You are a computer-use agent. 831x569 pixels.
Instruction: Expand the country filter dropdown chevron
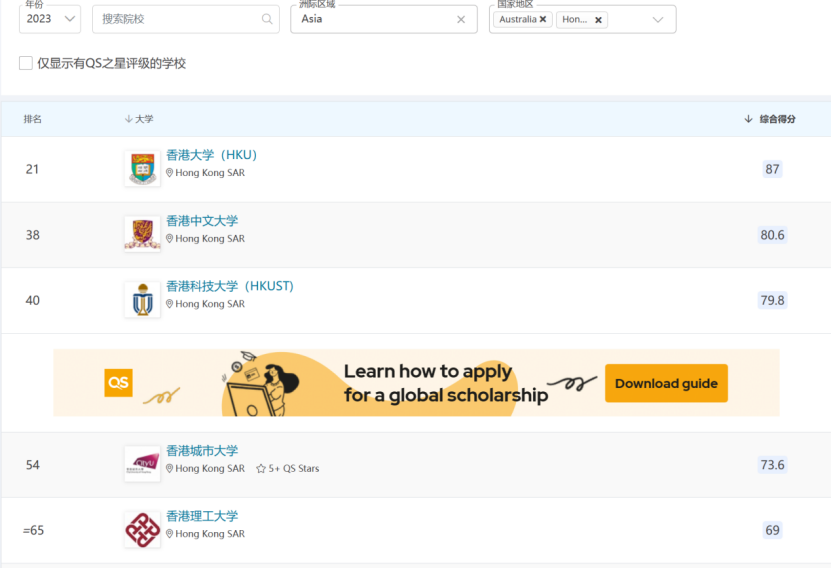pos(658,20)
